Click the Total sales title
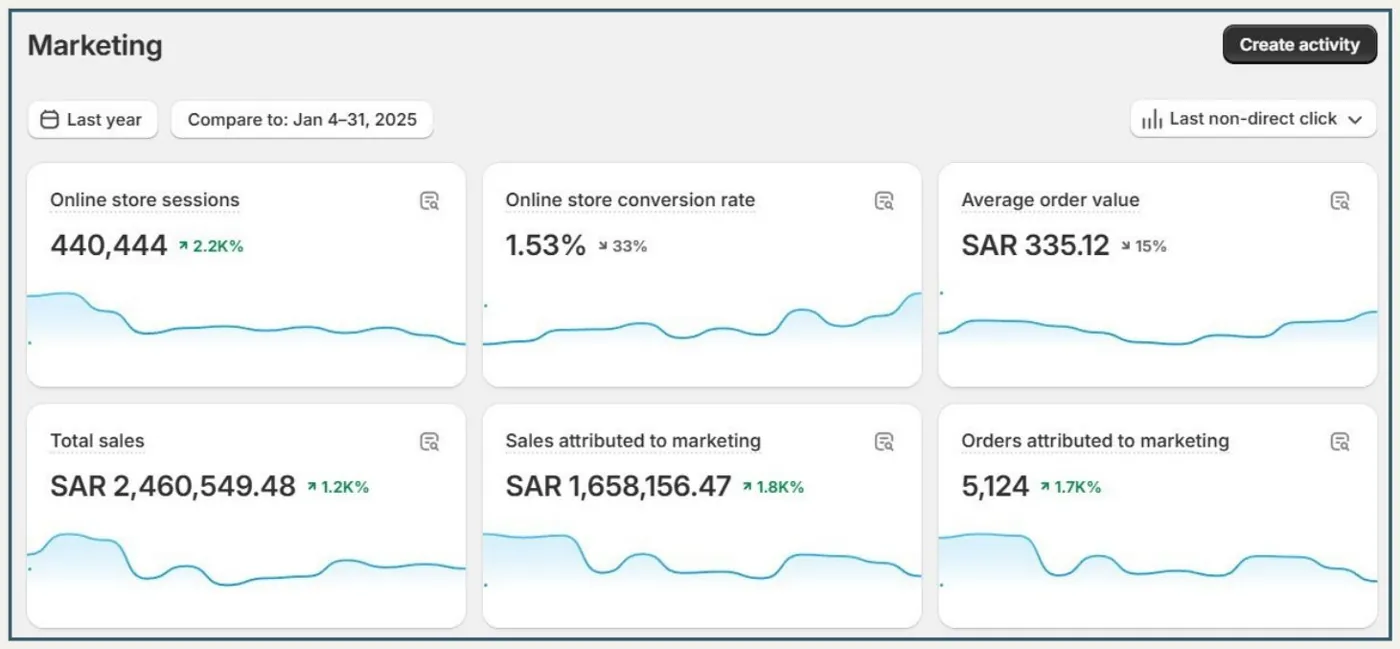Viewport: 1400px width, 649px height. pyautogui.click(x=97, y=441)
